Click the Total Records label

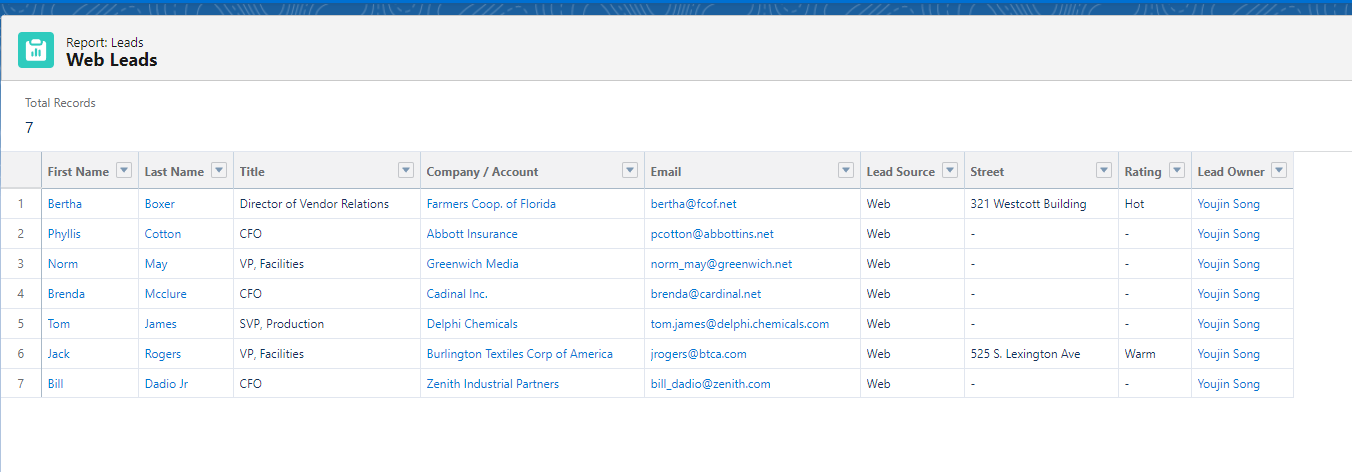point(60,103)
